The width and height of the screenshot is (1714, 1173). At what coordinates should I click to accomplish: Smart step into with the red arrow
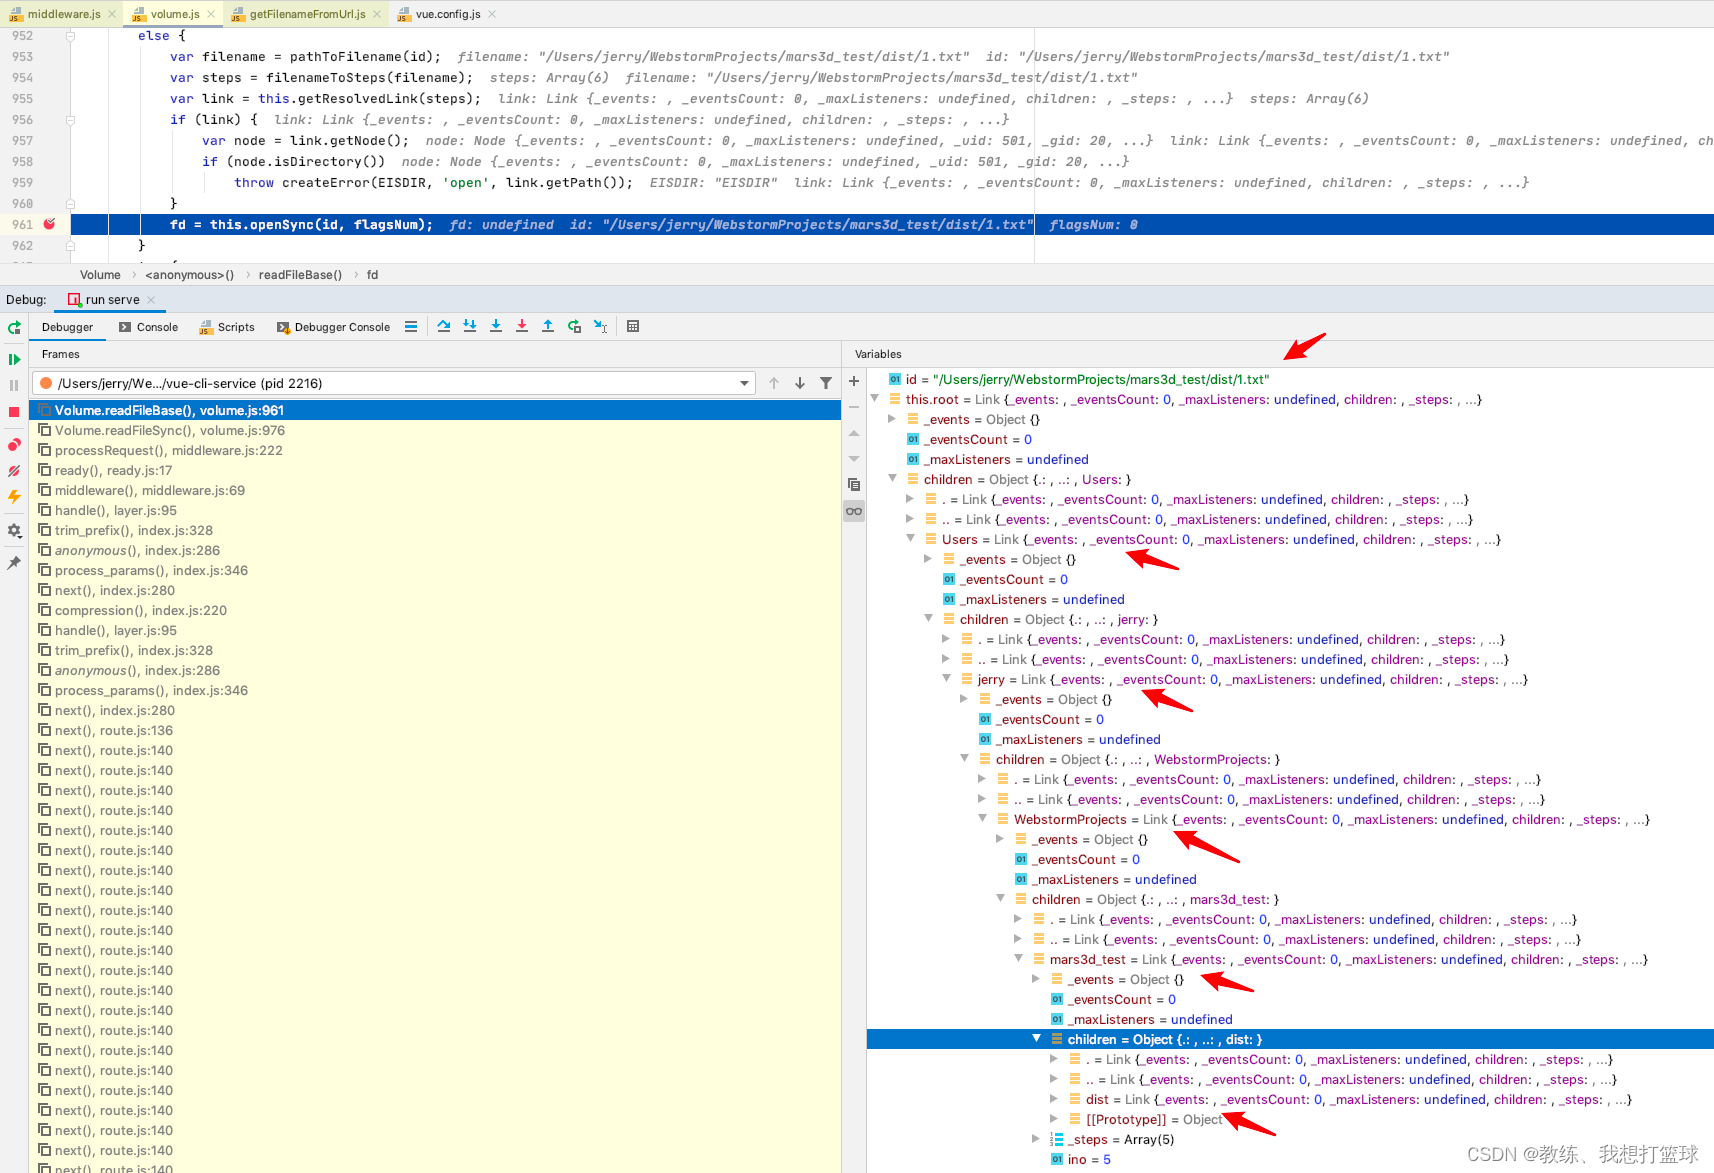click(x=522, y=327)
